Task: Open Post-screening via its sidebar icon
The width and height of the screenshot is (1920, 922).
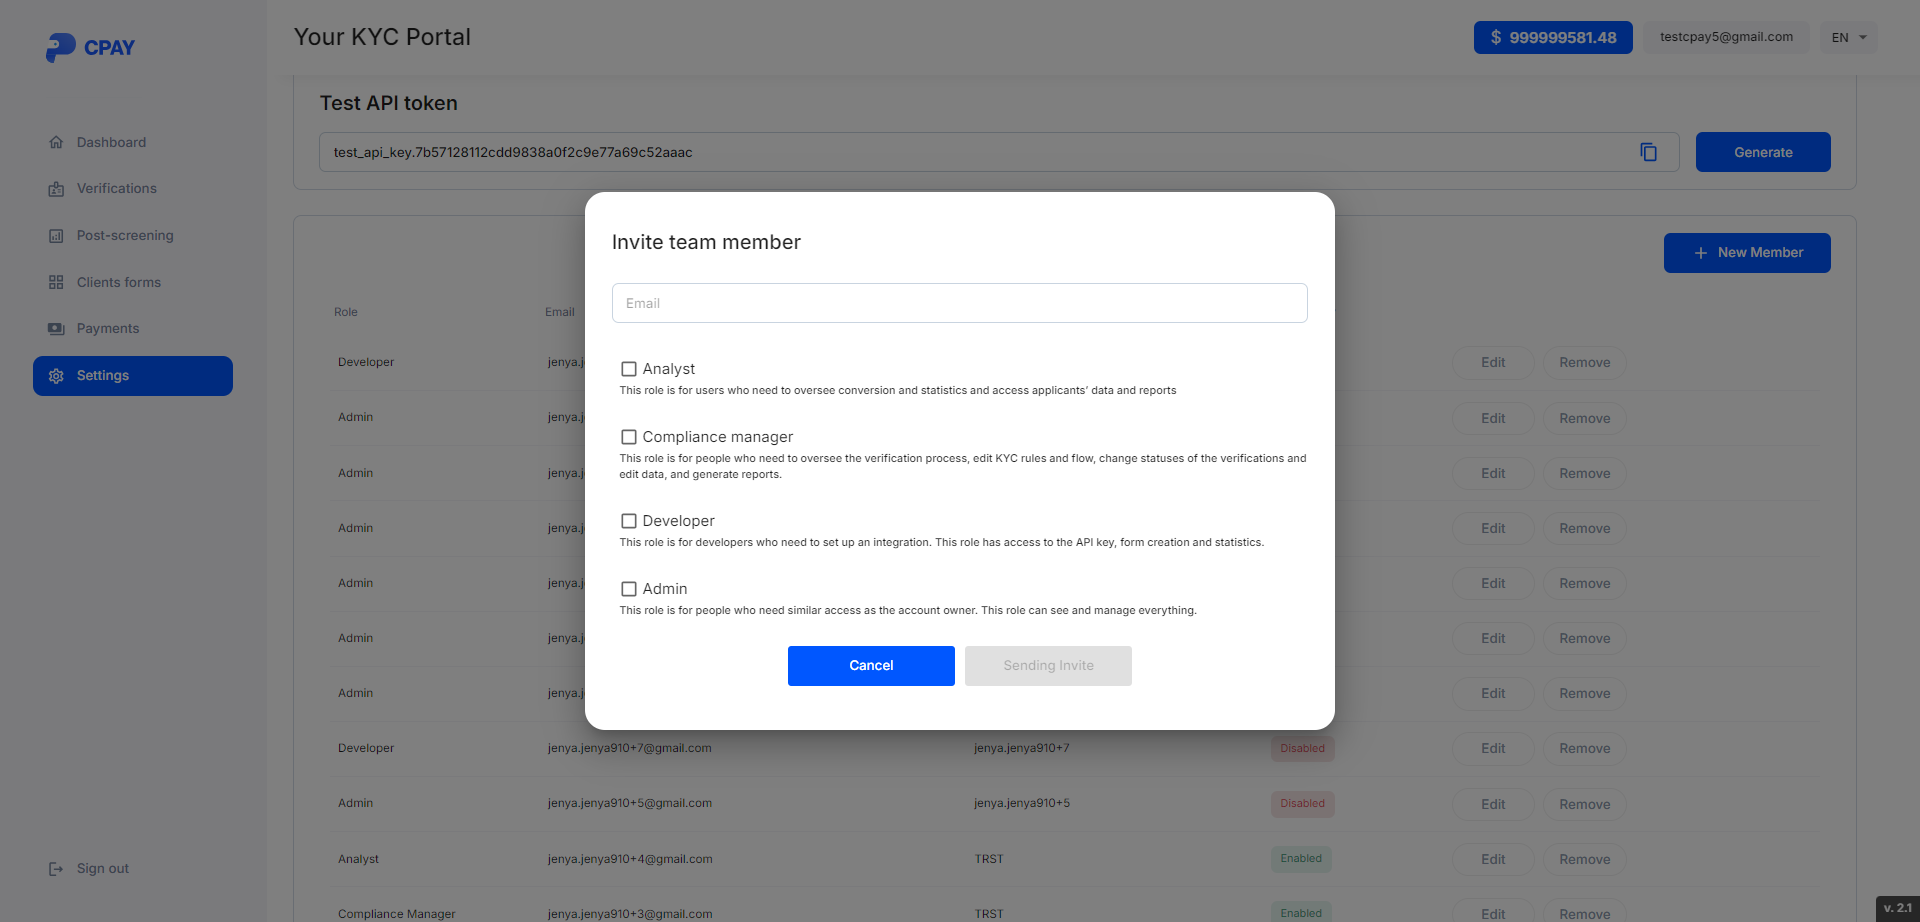Action: (57, 235)
